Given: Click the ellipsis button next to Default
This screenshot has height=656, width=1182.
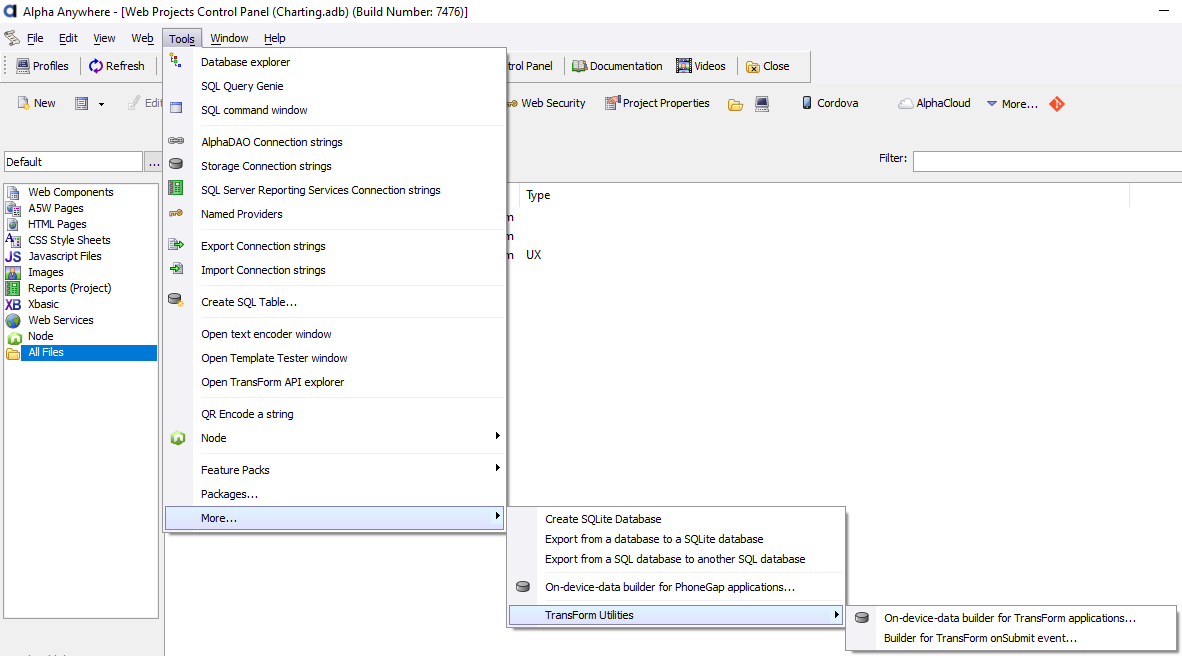Looking at the screenshot, I should tap(153, 161).
